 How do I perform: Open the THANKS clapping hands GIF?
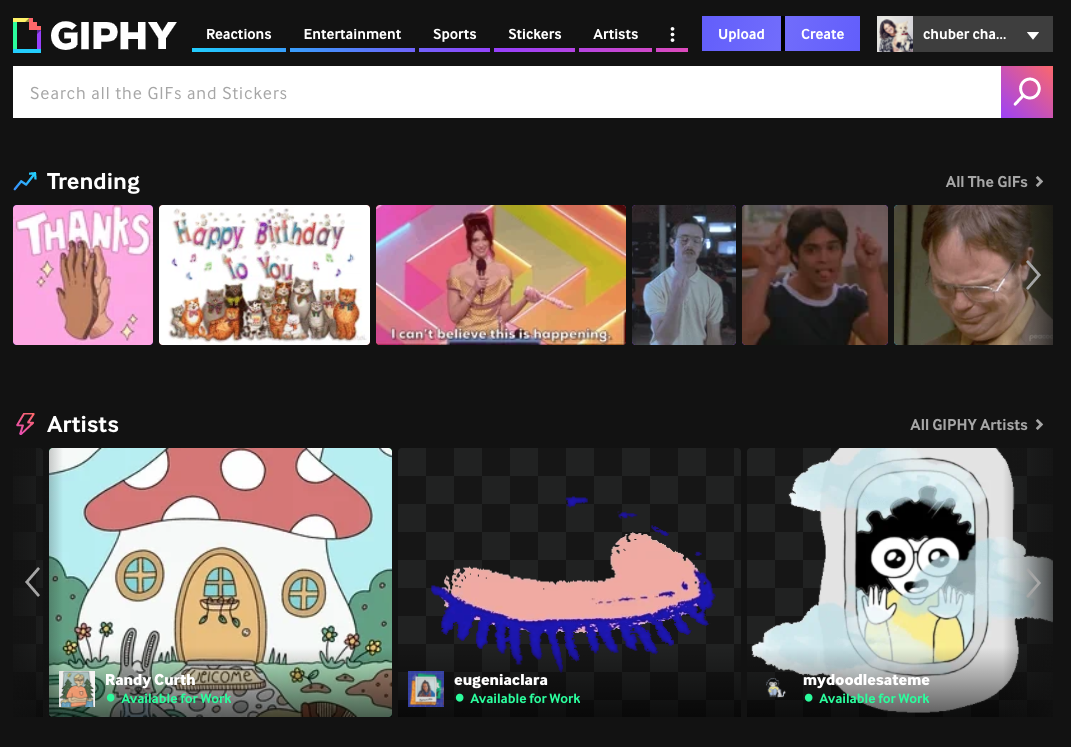(x=83, y=275)
